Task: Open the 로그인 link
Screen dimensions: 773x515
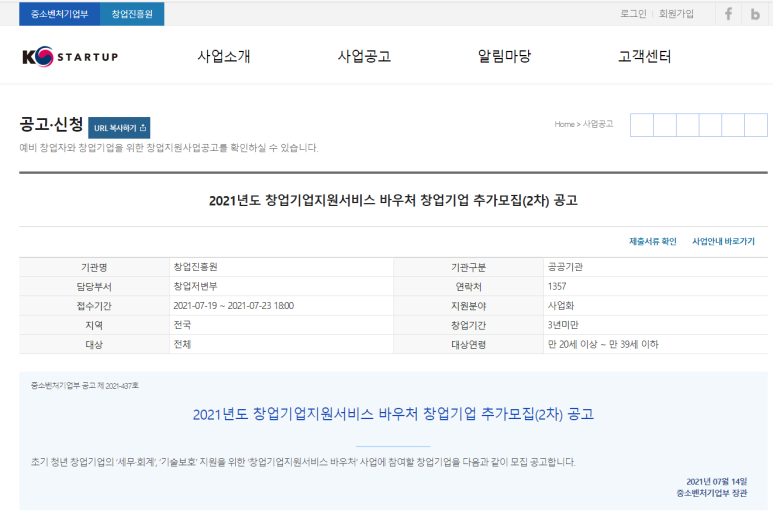Action: pyautogui.click(x=633, y=14)
